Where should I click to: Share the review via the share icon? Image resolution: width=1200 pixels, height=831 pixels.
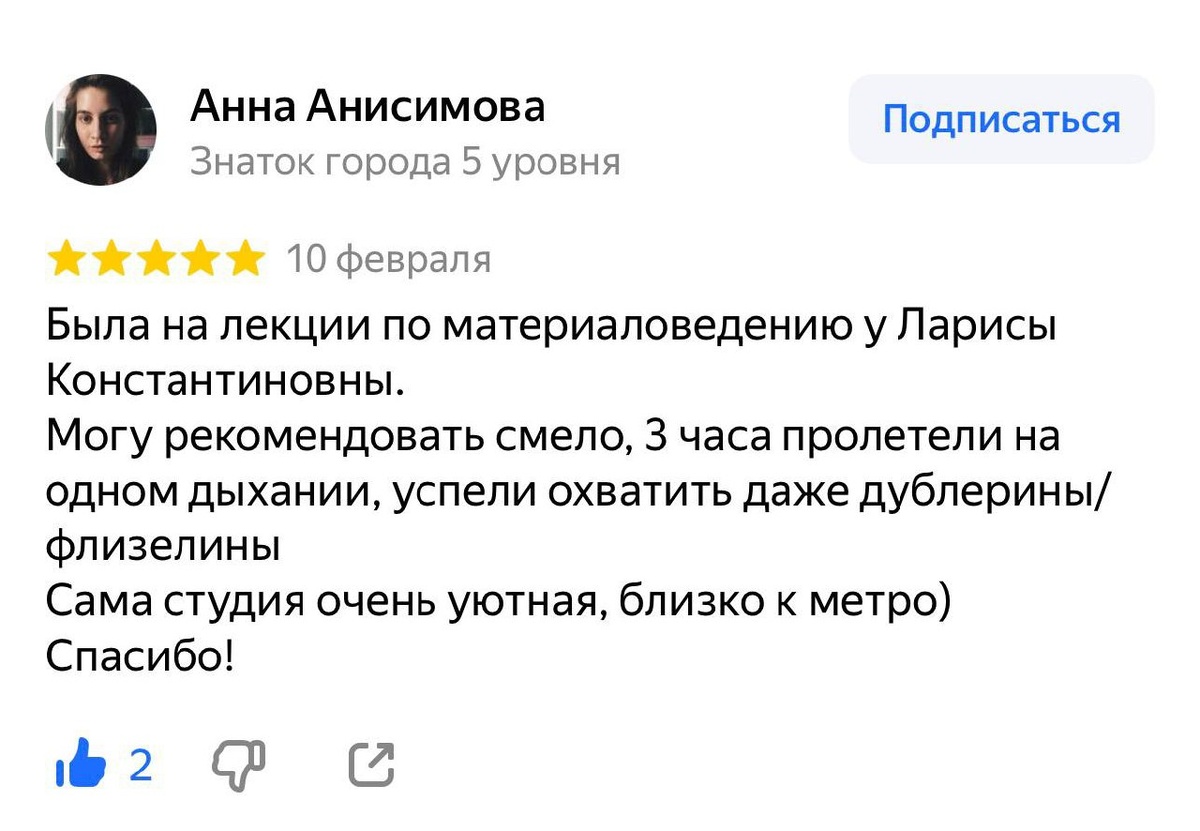pos(371,763)
